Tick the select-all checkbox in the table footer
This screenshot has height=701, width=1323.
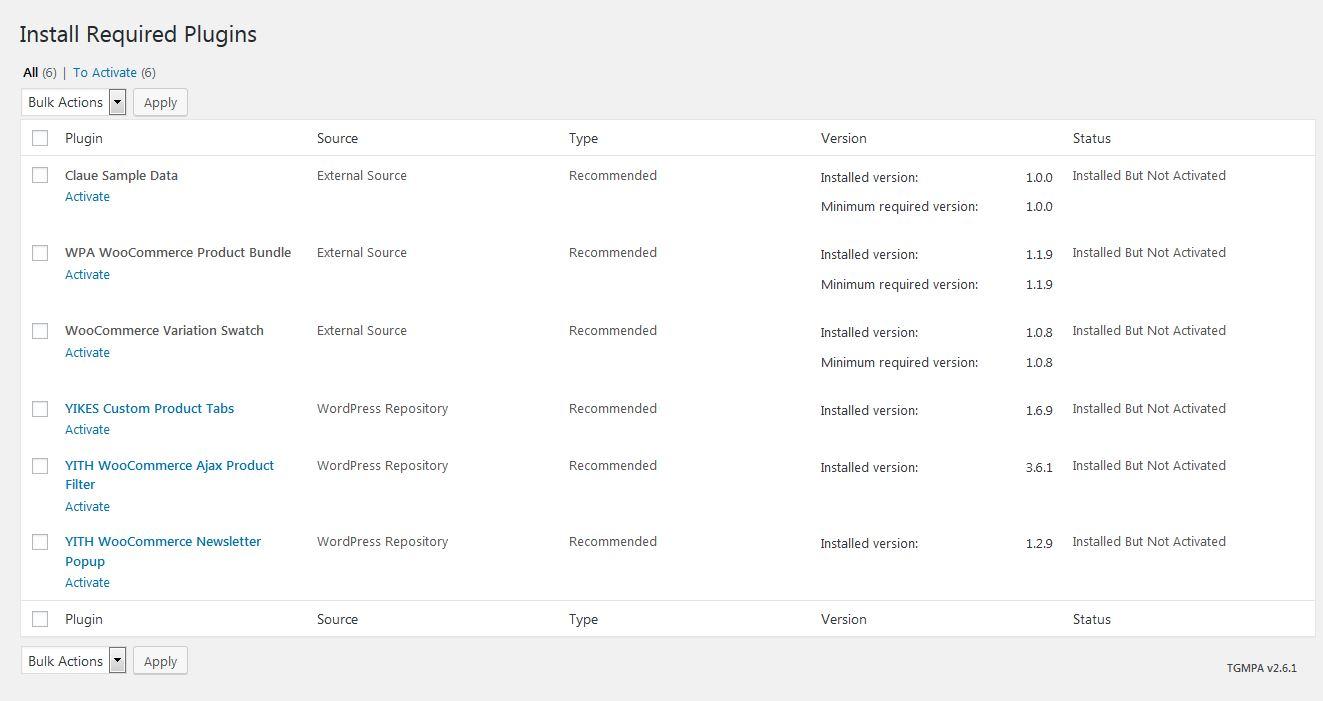[x=40, y=619]
